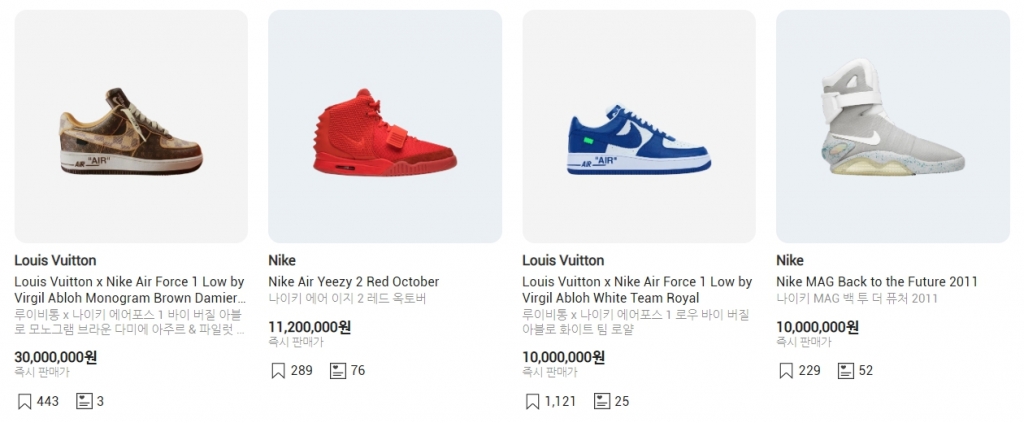This screenshot has height=423, width=1024.
Task: Open the brown Damier Air Force 1 image
Action: [131, 127]
